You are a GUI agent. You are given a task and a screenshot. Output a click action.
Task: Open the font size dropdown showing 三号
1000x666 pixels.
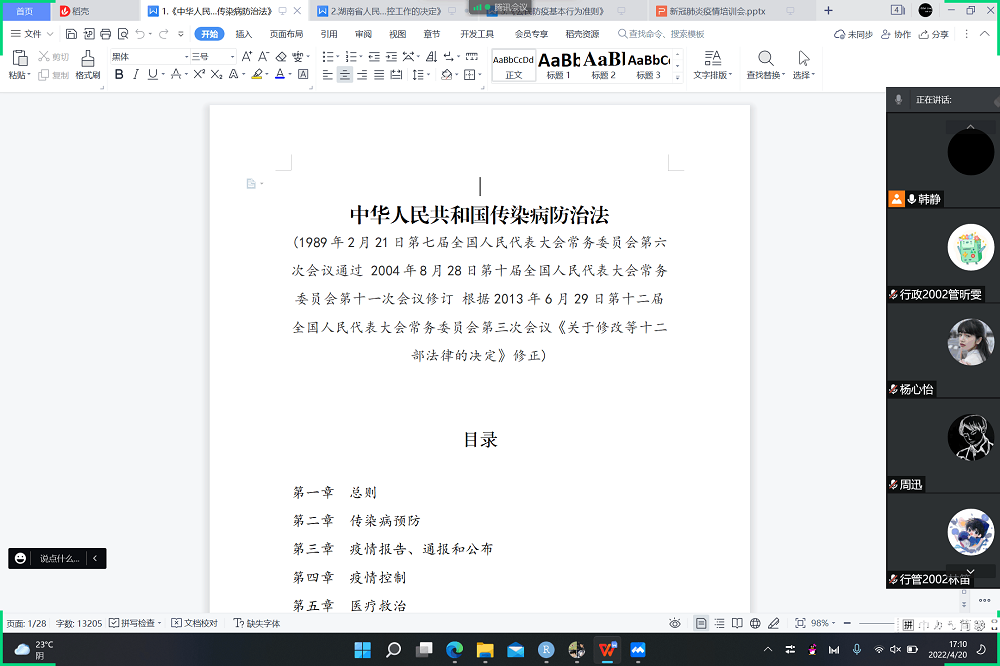[214, 57]
